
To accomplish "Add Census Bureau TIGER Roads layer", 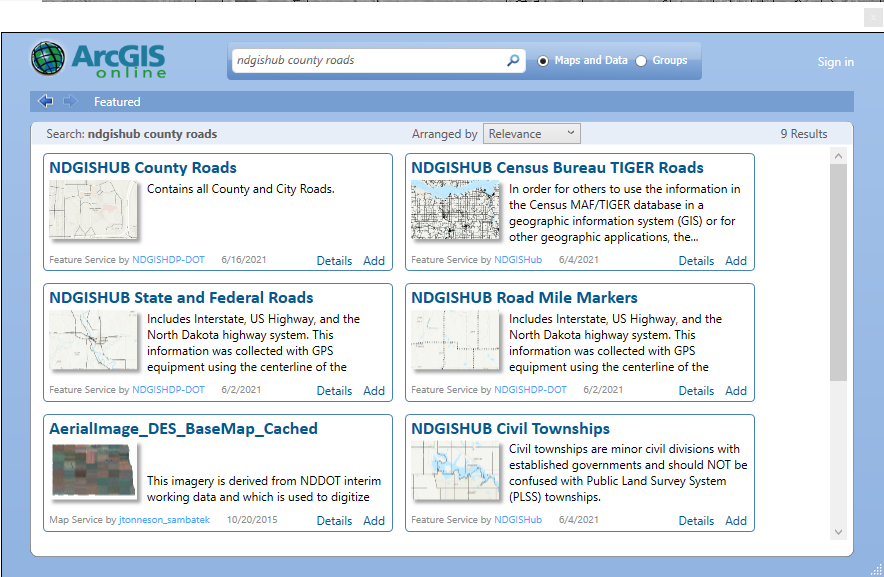I will pos(736,261).
